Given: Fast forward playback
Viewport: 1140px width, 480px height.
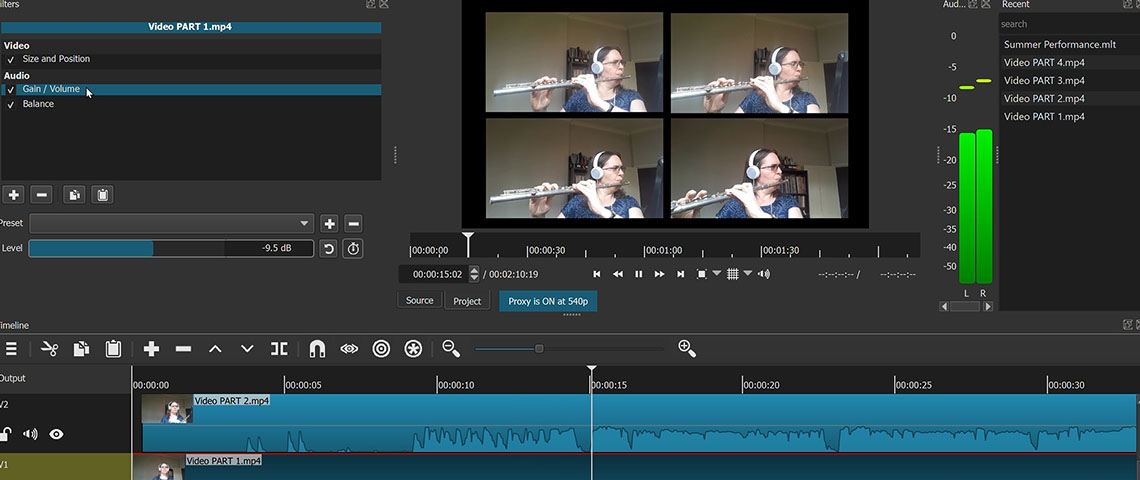Looking at the screenshot, I should coord(659,274).
